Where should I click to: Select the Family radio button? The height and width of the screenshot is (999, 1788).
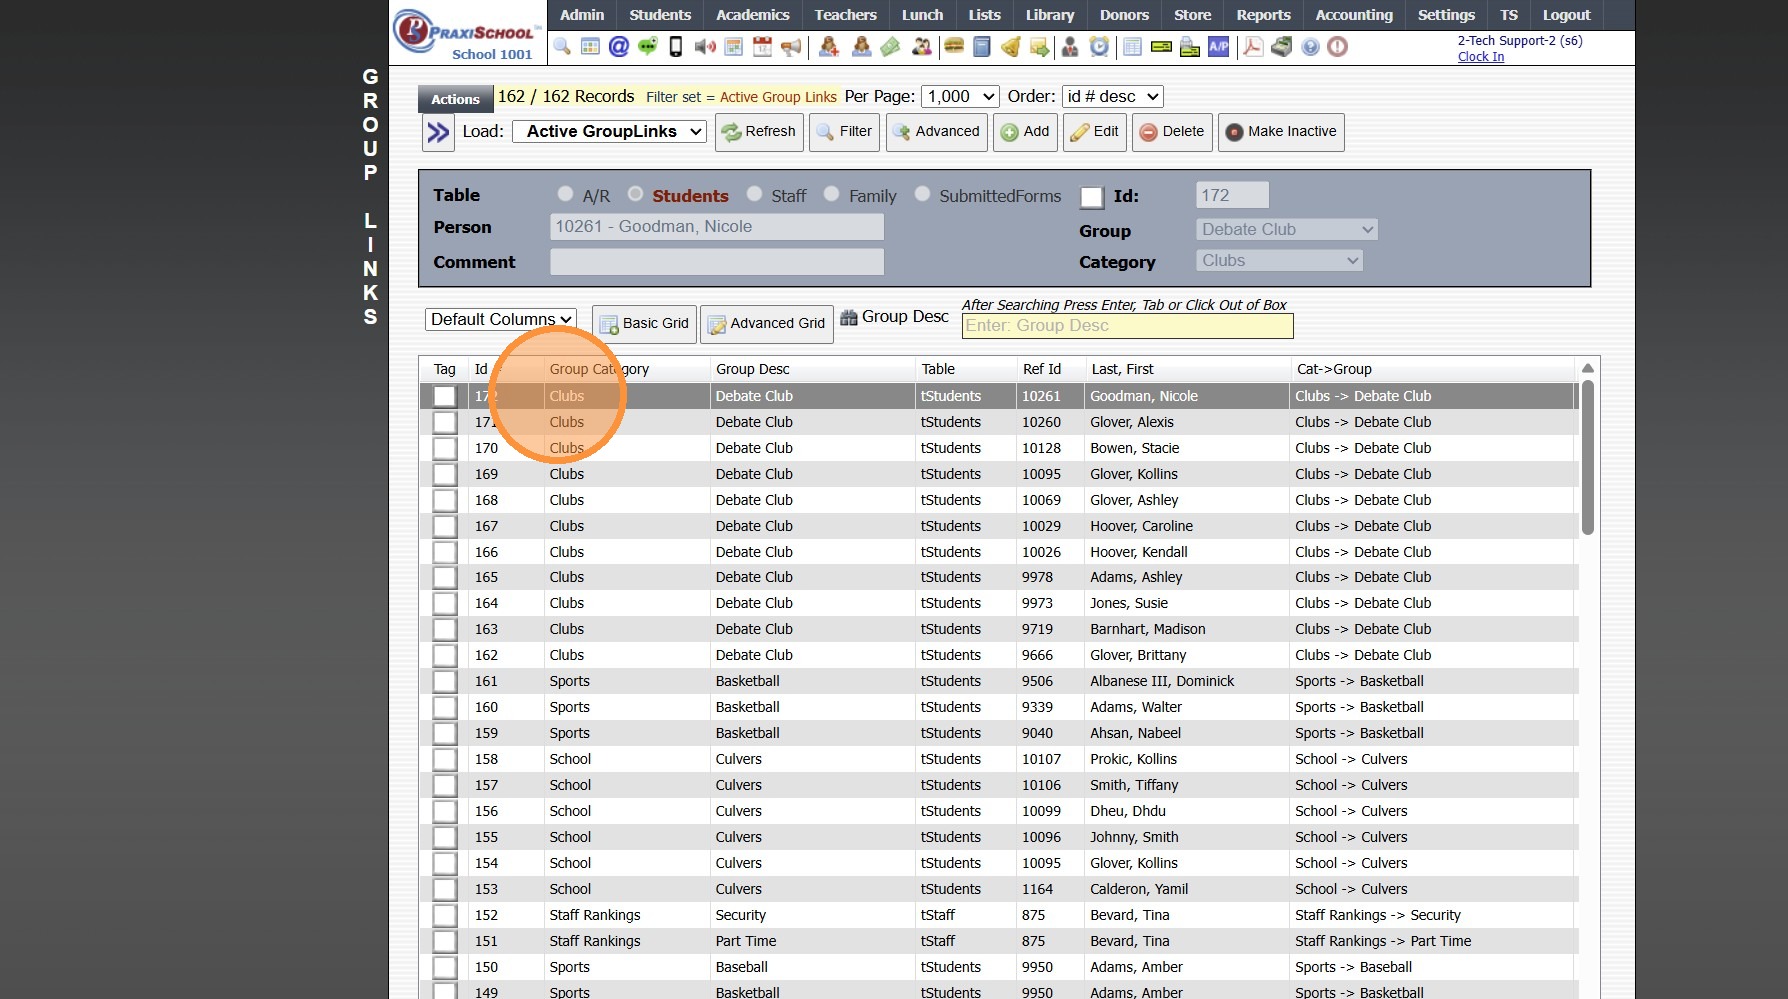point(832,194)
